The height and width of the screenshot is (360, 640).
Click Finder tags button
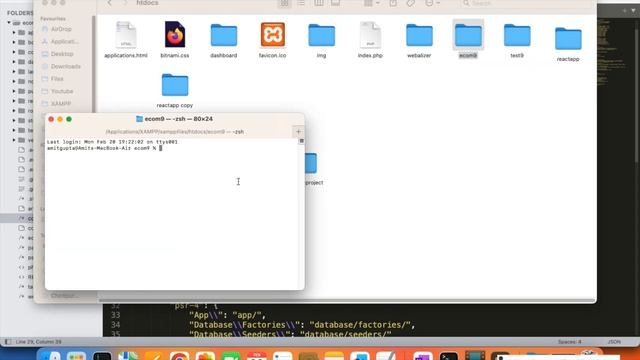click(x=411, y=3)
